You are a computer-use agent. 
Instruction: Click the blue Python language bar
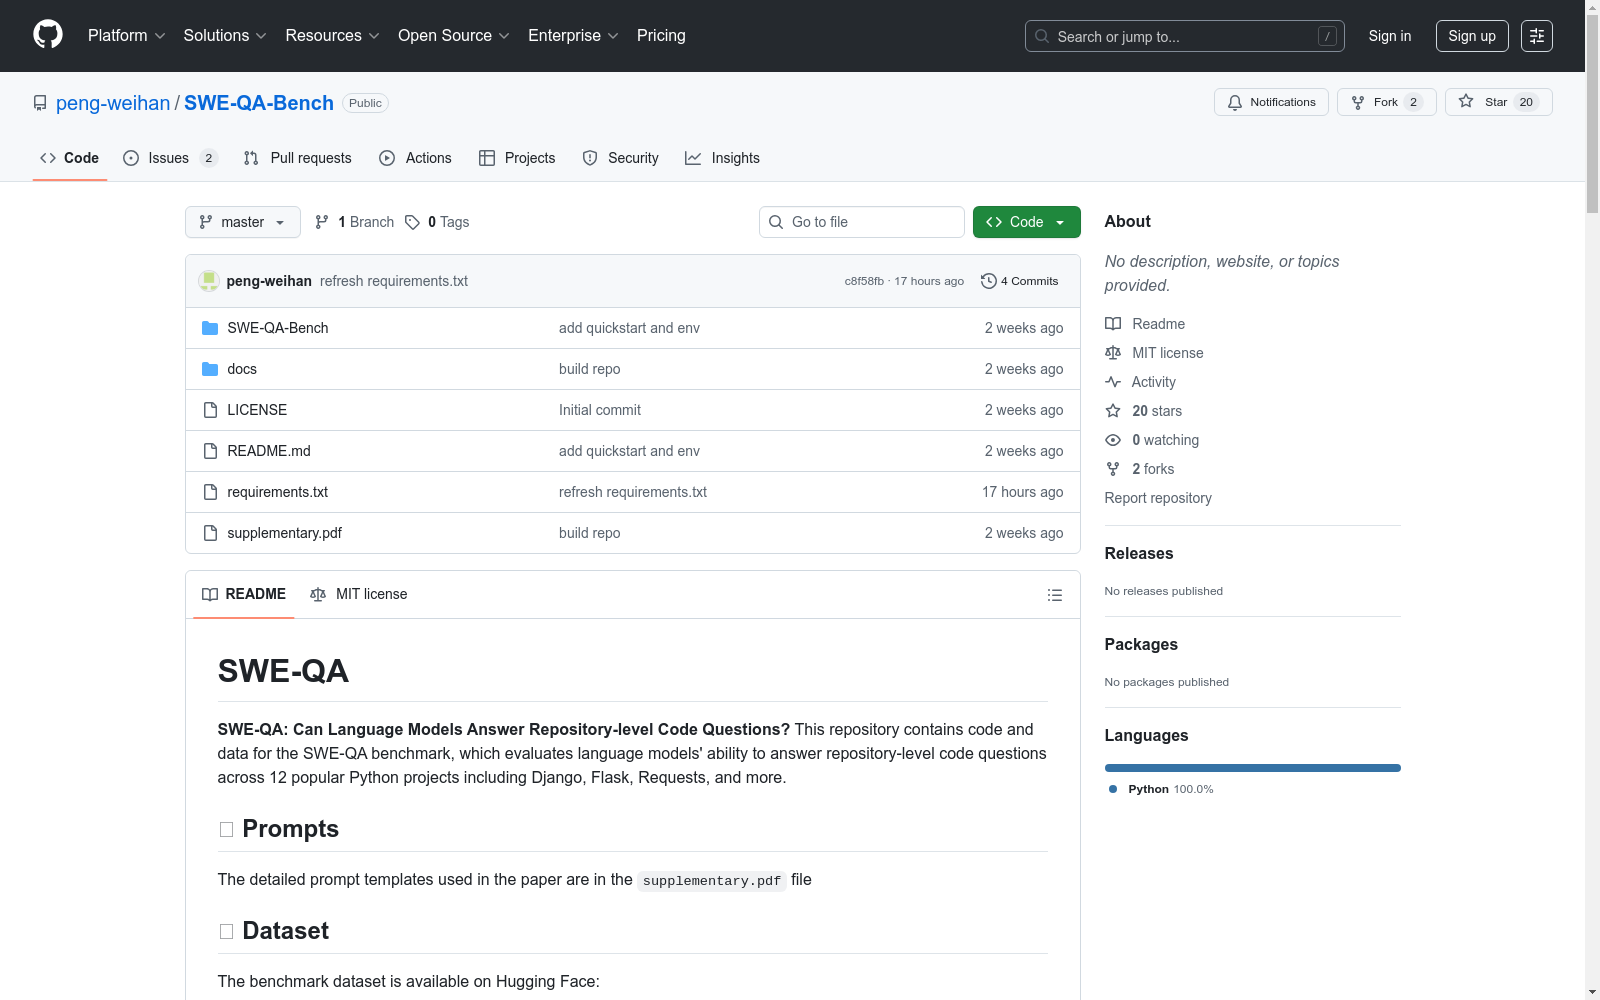[1253, 768]
